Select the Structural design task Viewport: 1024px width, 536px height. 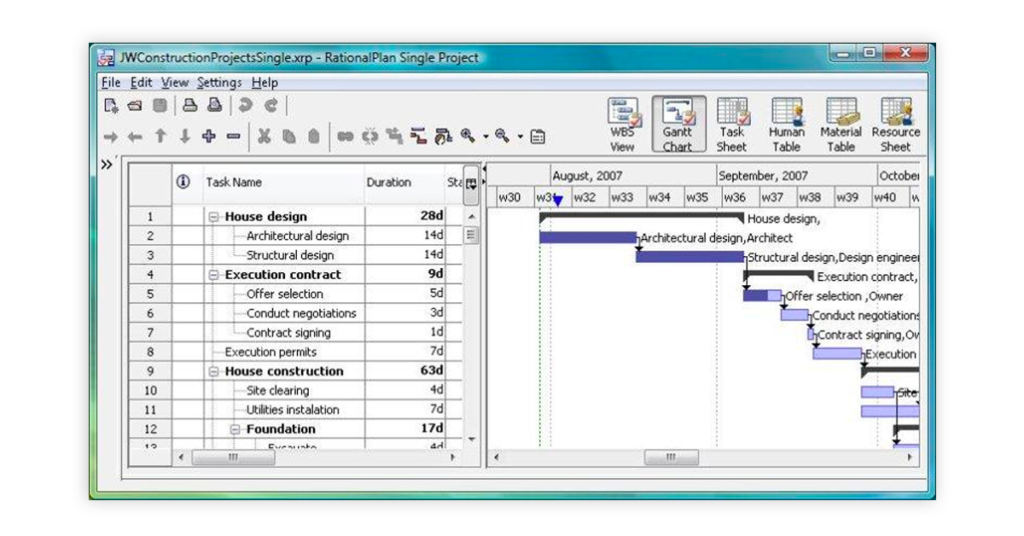coord(290,255)
